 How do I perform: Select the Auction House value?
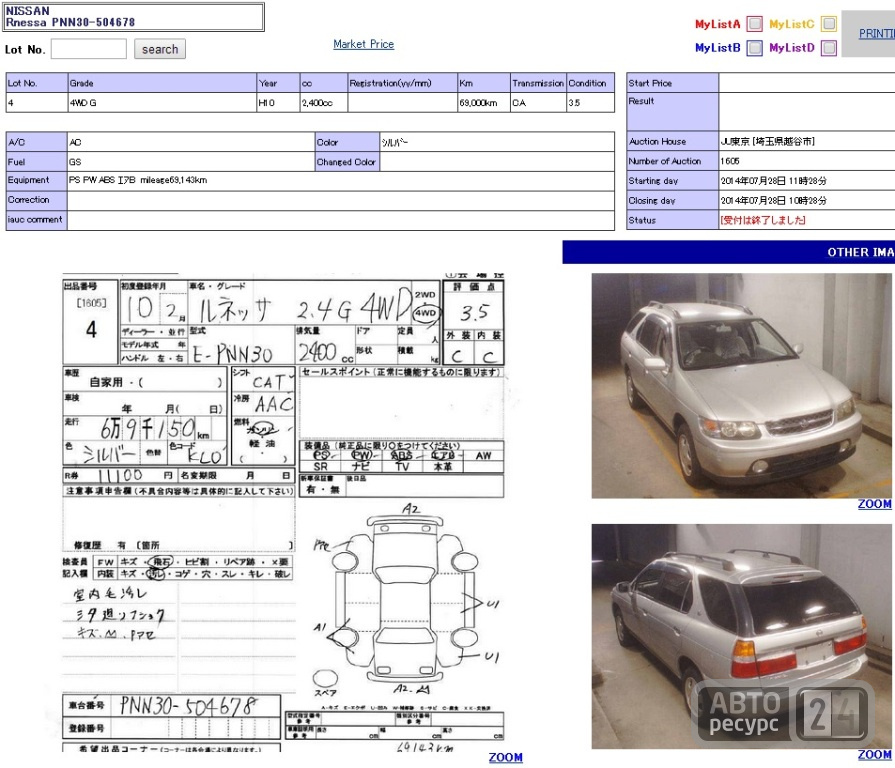coord(767,141)
